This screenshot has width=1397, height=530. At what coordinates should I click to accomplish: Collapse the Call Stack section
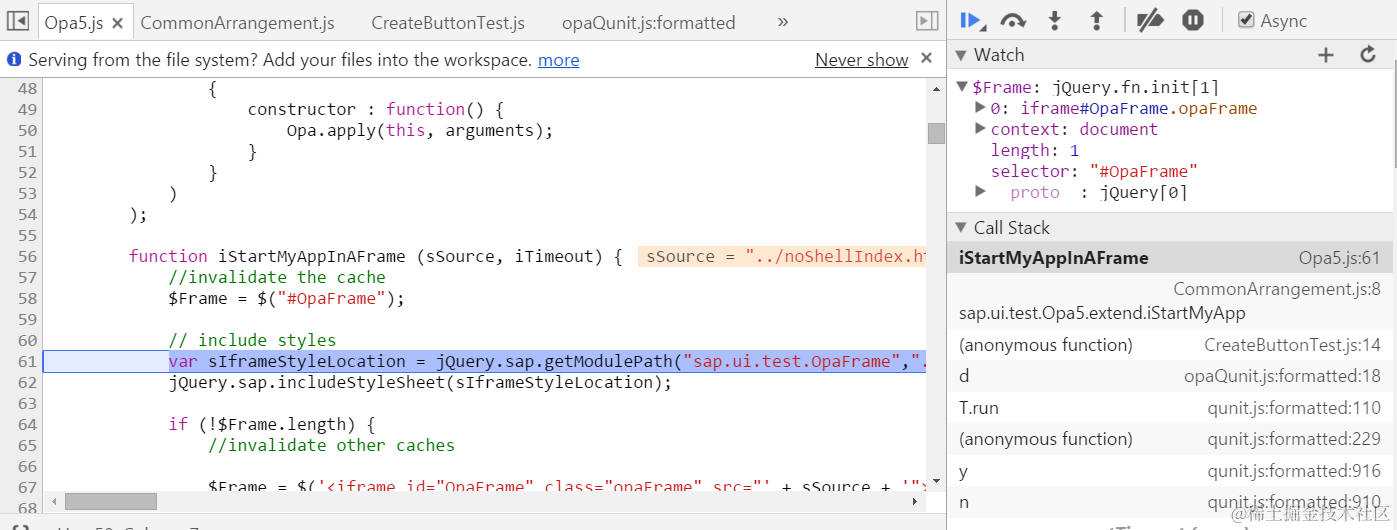click(962, 228)
